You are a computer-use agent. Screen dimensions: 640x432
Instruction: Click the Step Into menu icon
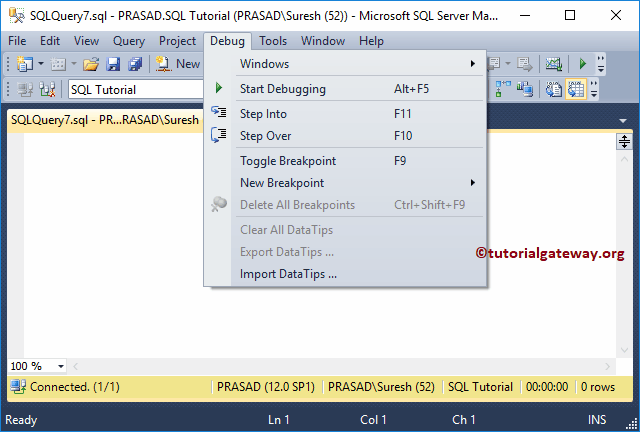pos(218,111)
